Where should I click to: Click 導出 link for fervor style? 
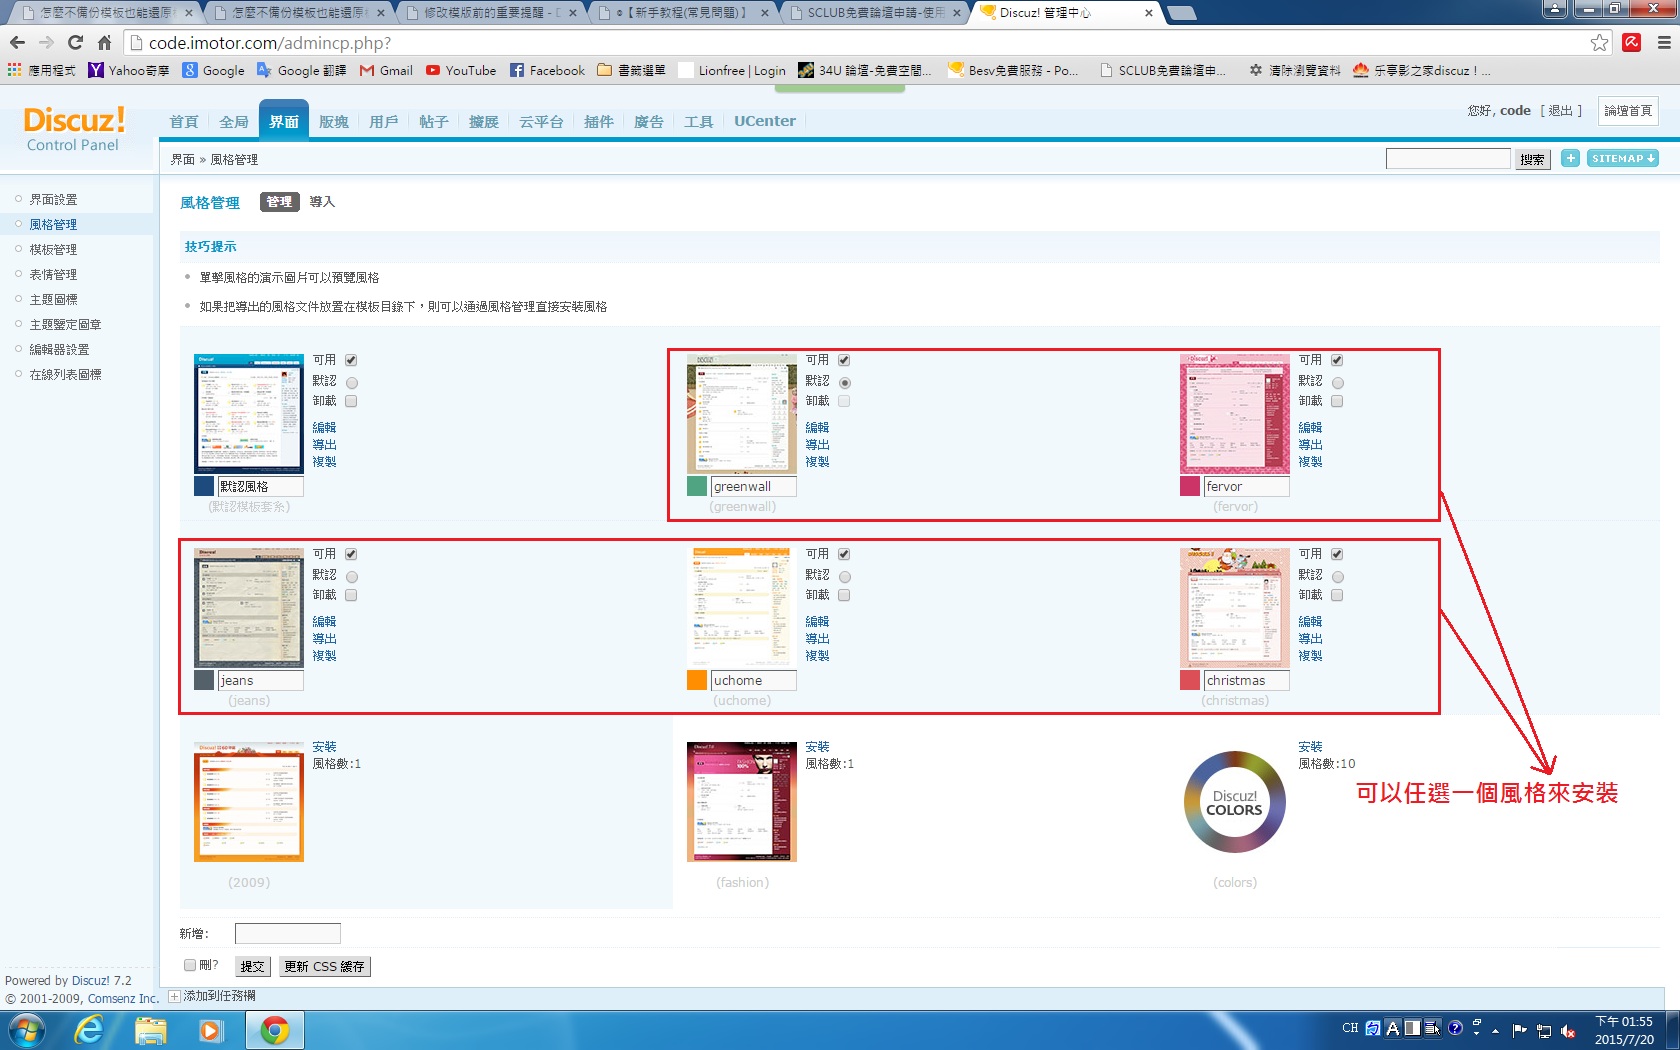(1310, 445)
